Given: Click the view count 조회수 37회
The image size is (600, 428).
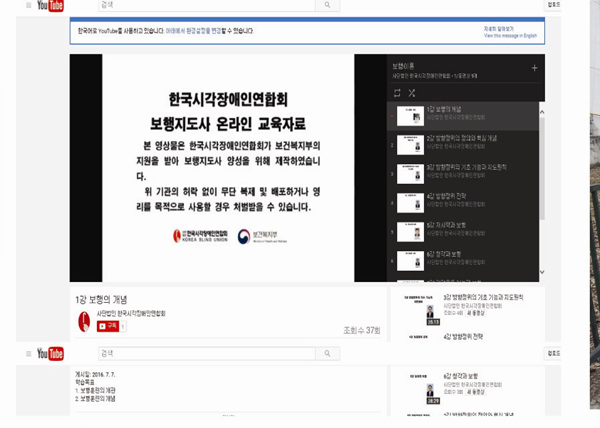Looking at the screenshot, I should (362, 330).
